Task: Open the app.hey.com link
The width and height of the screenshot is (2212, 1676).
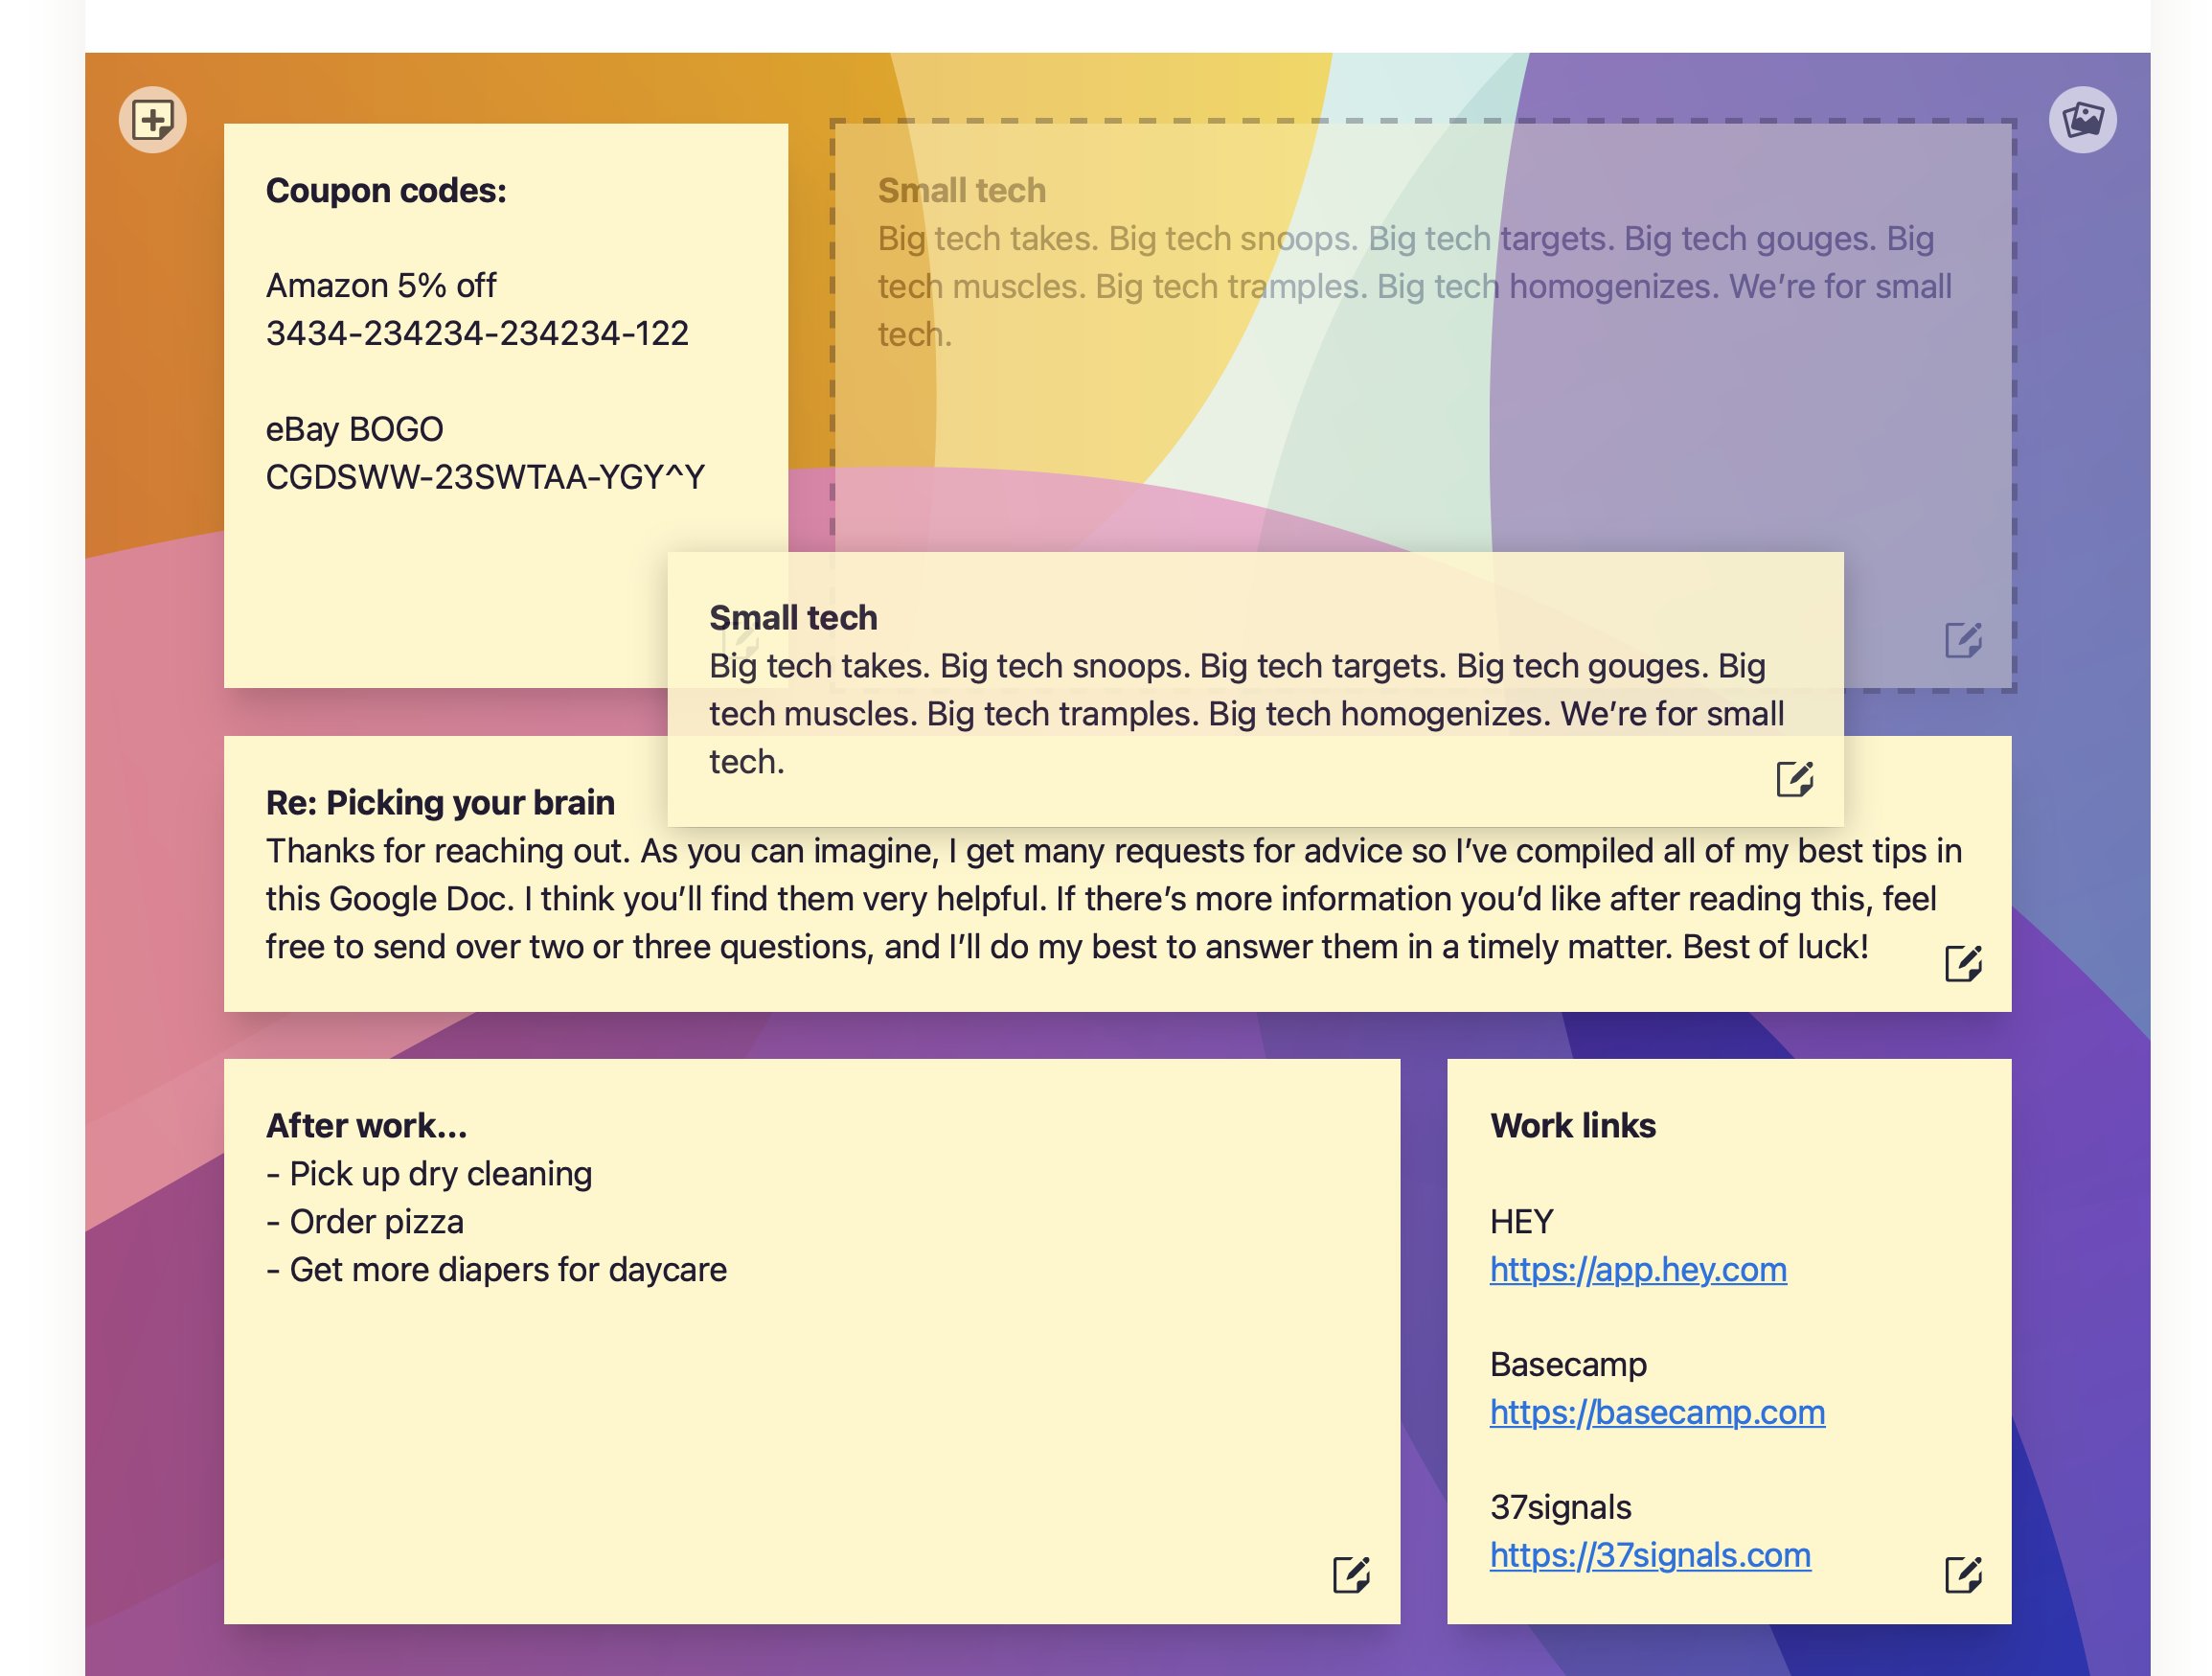Action: 1637,1269
